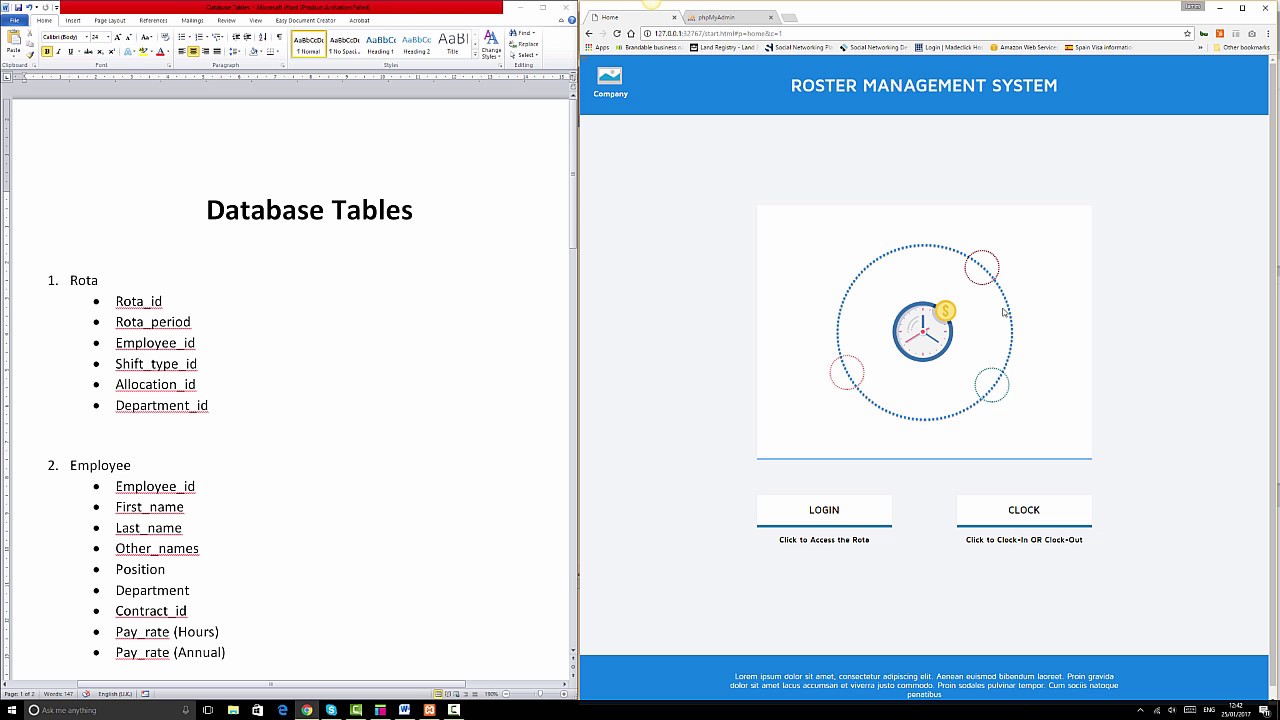The height and width of the screenshot is (720, 1280).
Task: Toggle Show/Hide paragraph marks
Action: pos(279,37)
